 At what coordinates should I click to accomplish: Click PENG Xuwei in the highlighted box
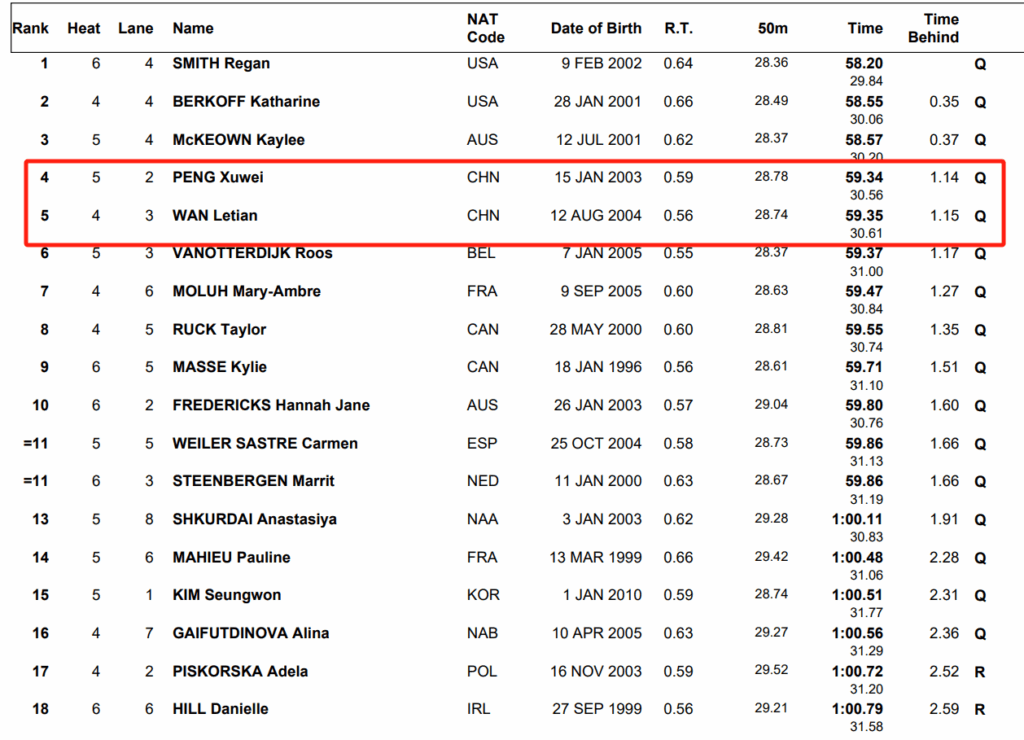point(218,177)
